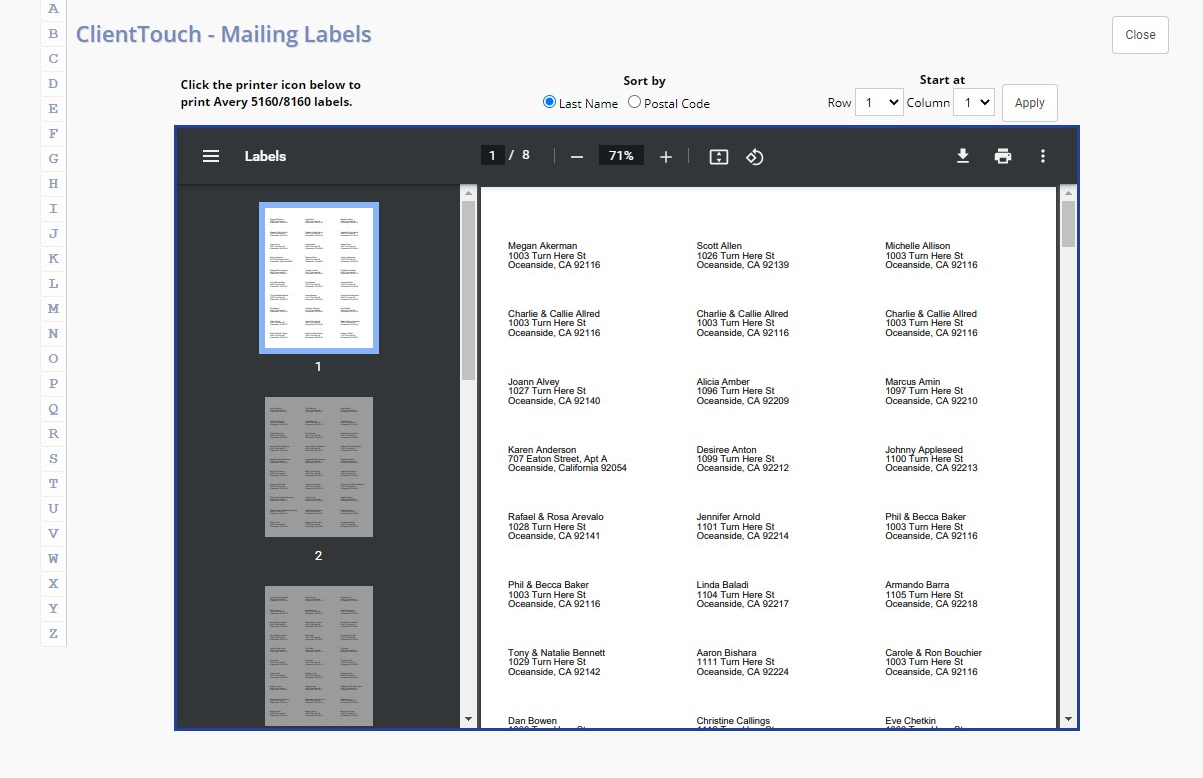The height and width of the screenshot is (778, 1203).
Task: Select the Last Name sort option
Action: 549,102
